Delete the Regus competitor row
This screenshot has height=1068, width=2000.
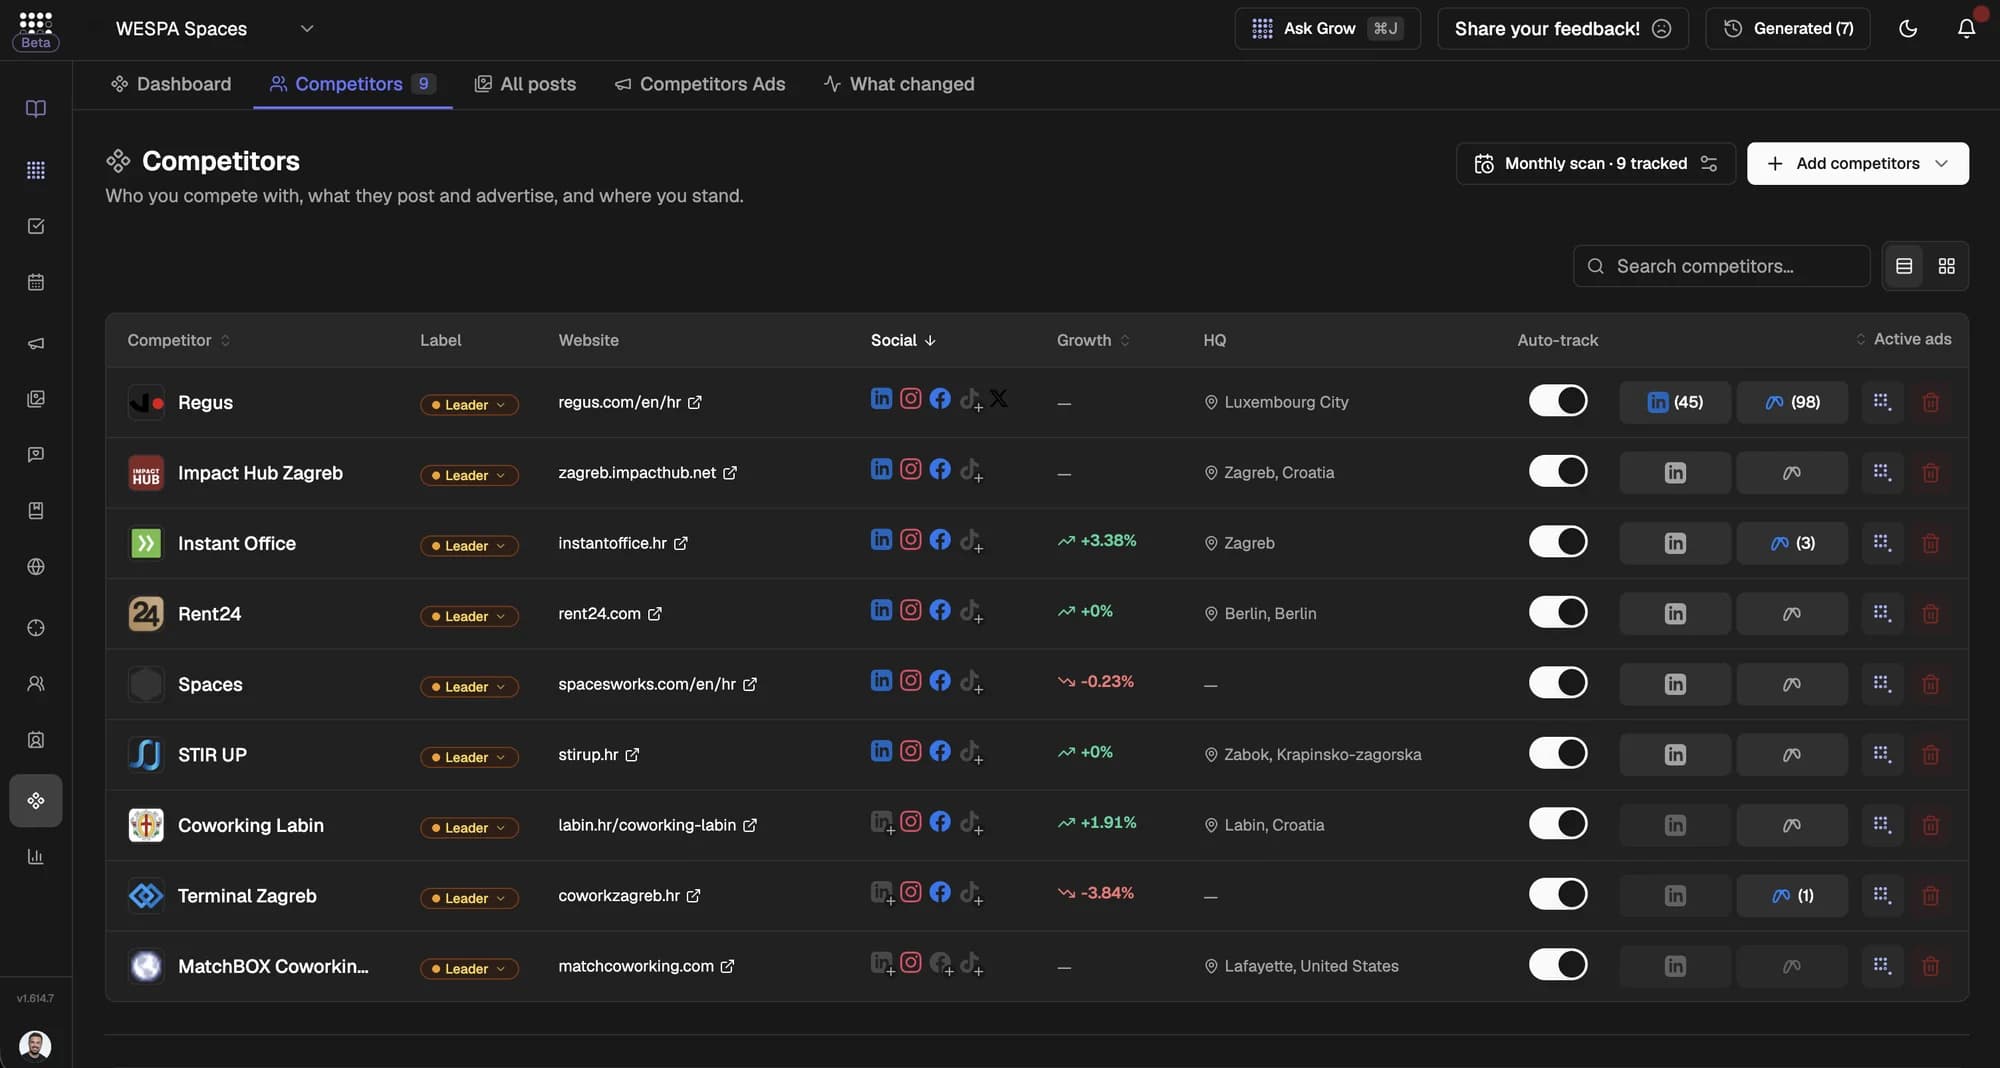tap(1930, 402)
